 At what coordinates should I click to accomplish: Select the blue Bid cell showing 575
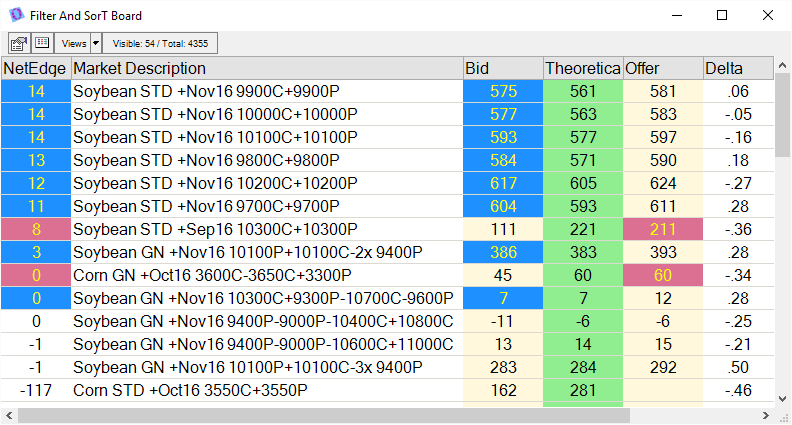[x=503, y=91]
